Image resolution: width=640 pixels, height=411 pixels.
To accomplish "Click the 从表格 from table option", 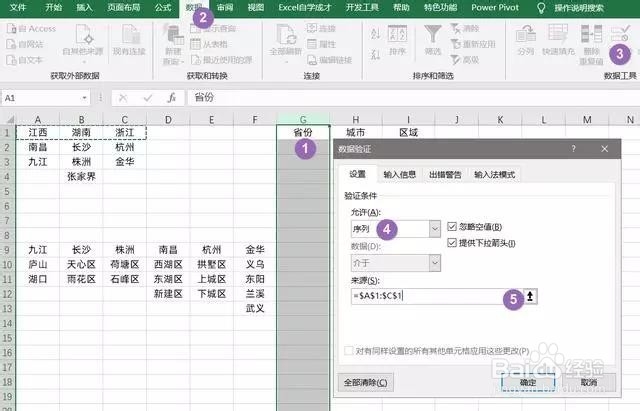I will (x=209, y=44).
